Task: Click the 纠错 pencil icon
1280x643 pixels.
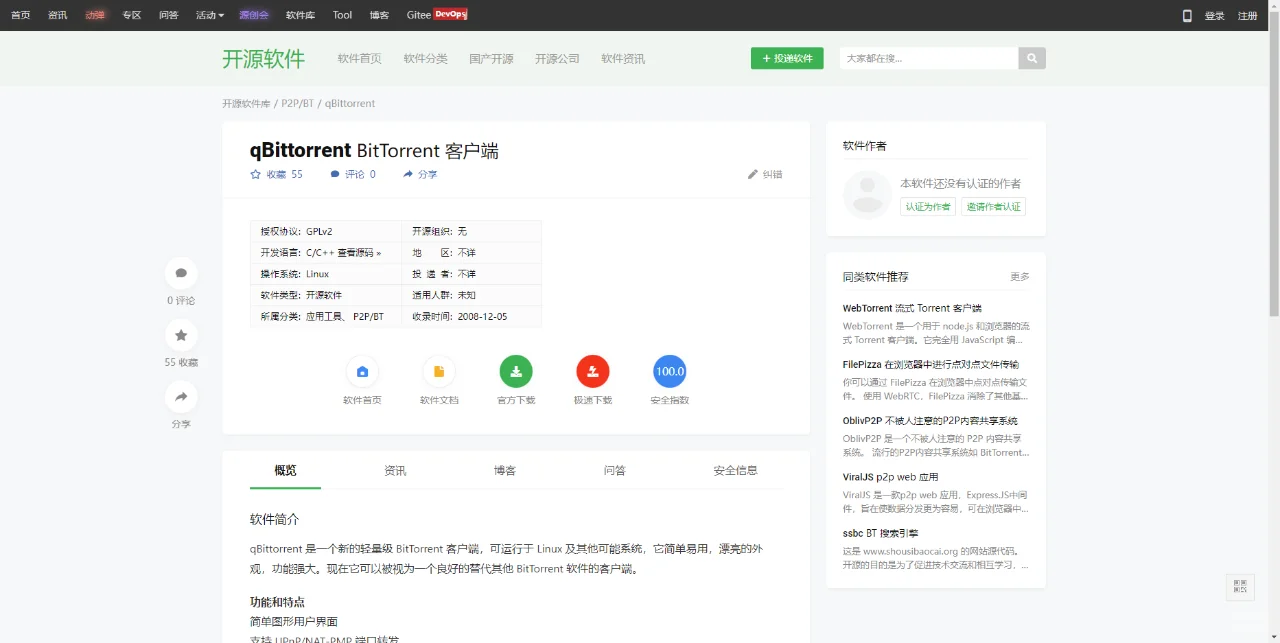Action: point(753,173)
